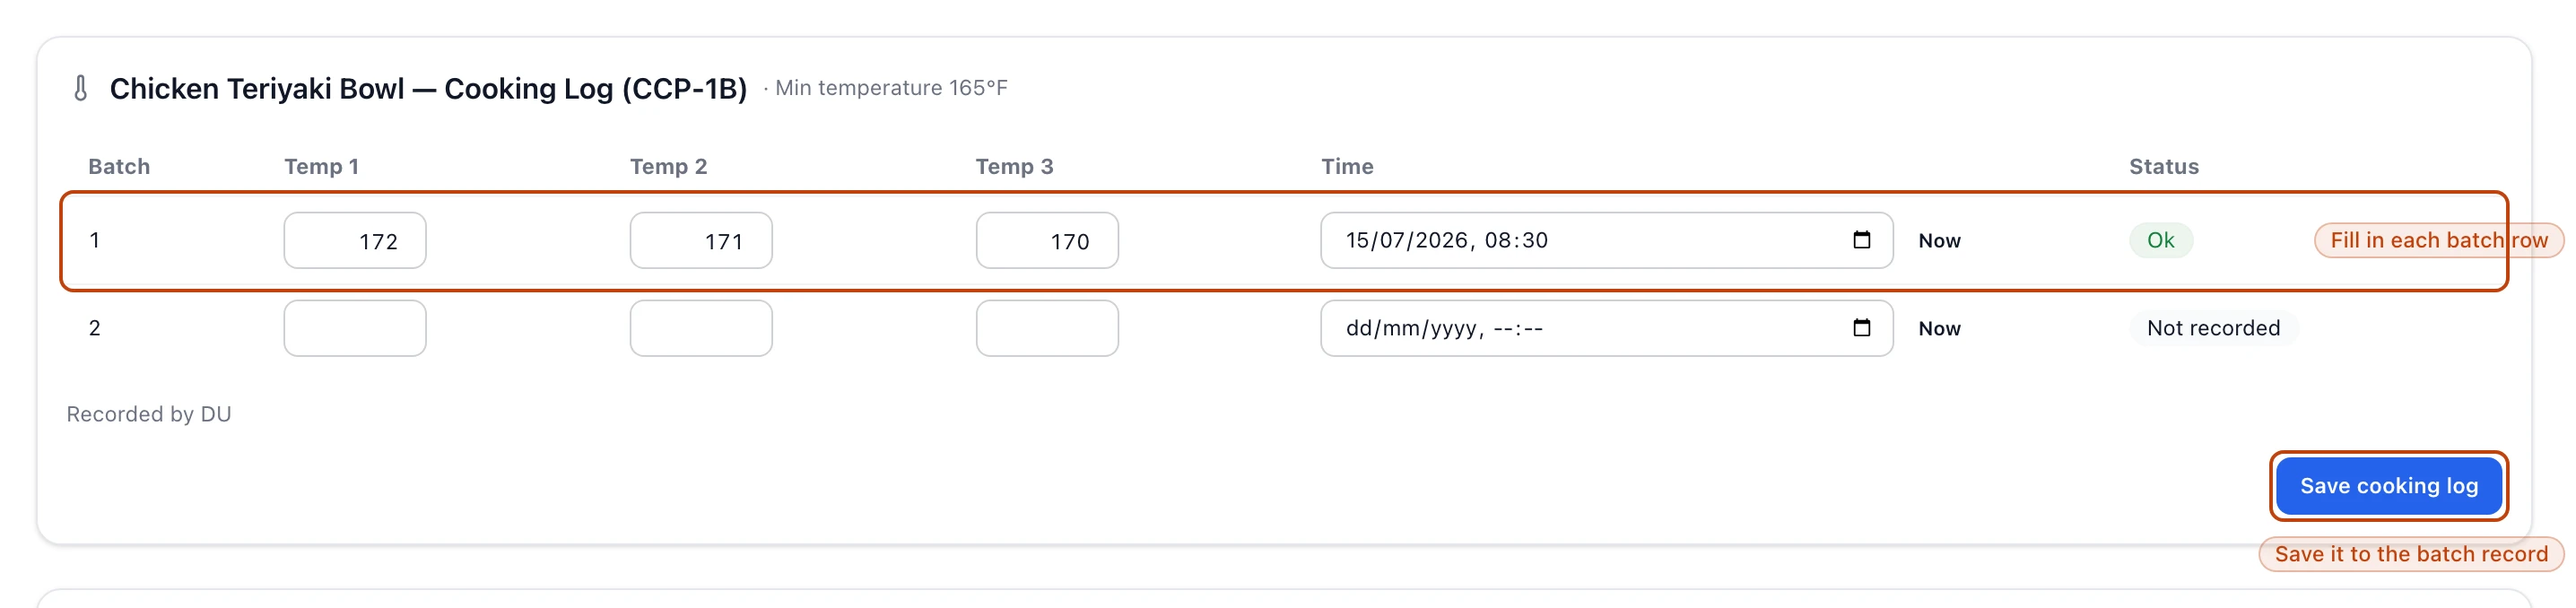Click the Recorded by DU text

point(149,414)
